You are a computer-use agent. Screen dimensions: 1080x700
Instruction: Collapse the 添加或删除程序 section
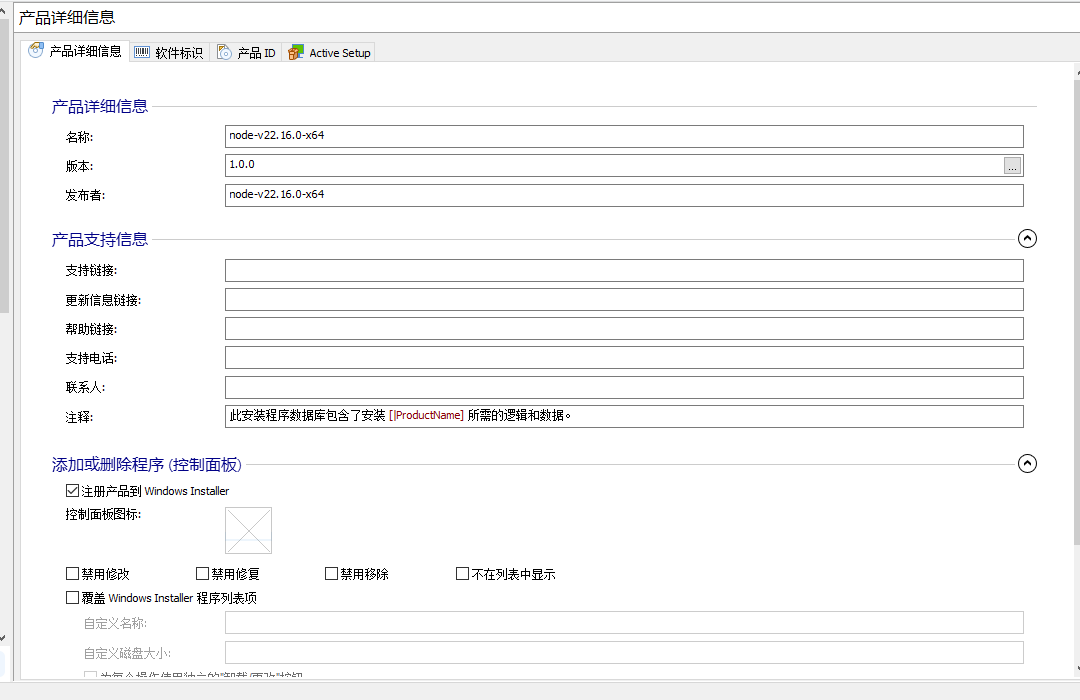[1027, 464]
